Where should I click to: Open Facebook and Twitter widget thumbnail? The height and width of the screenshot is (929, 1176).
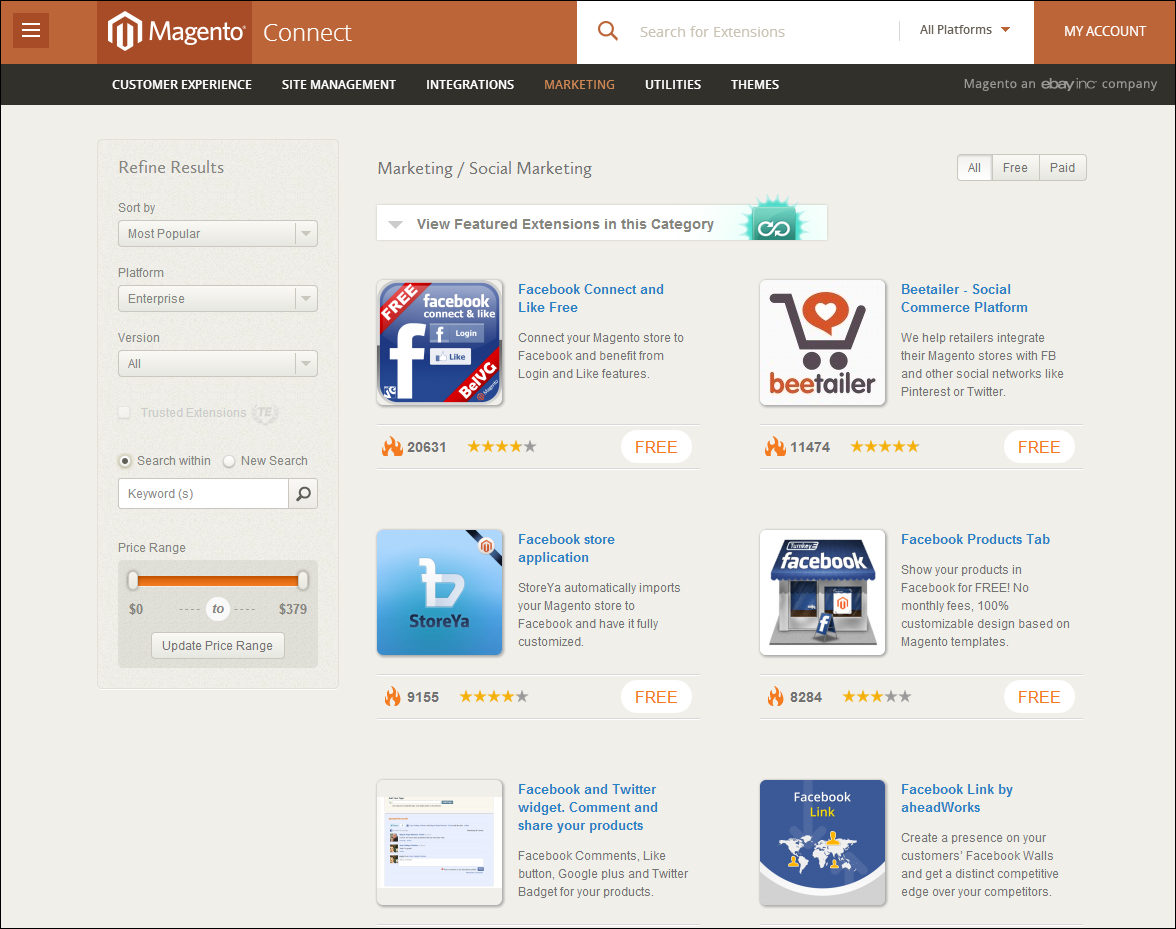pos(440,843)
